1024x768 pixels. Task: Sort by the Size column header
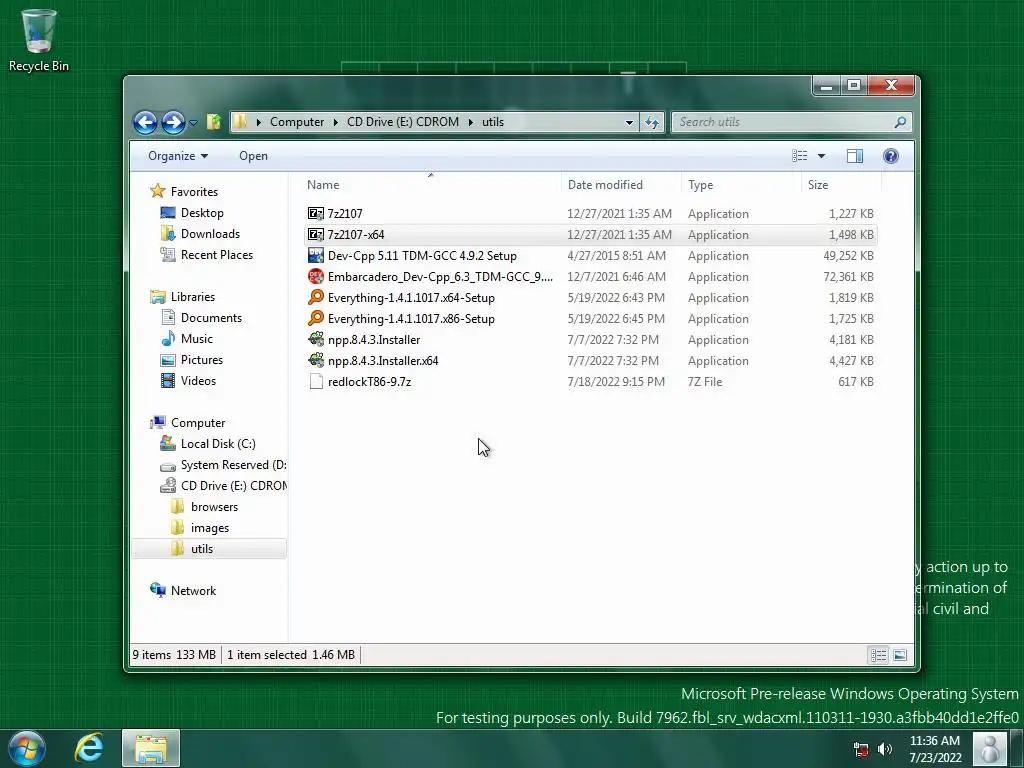(841, 185)
